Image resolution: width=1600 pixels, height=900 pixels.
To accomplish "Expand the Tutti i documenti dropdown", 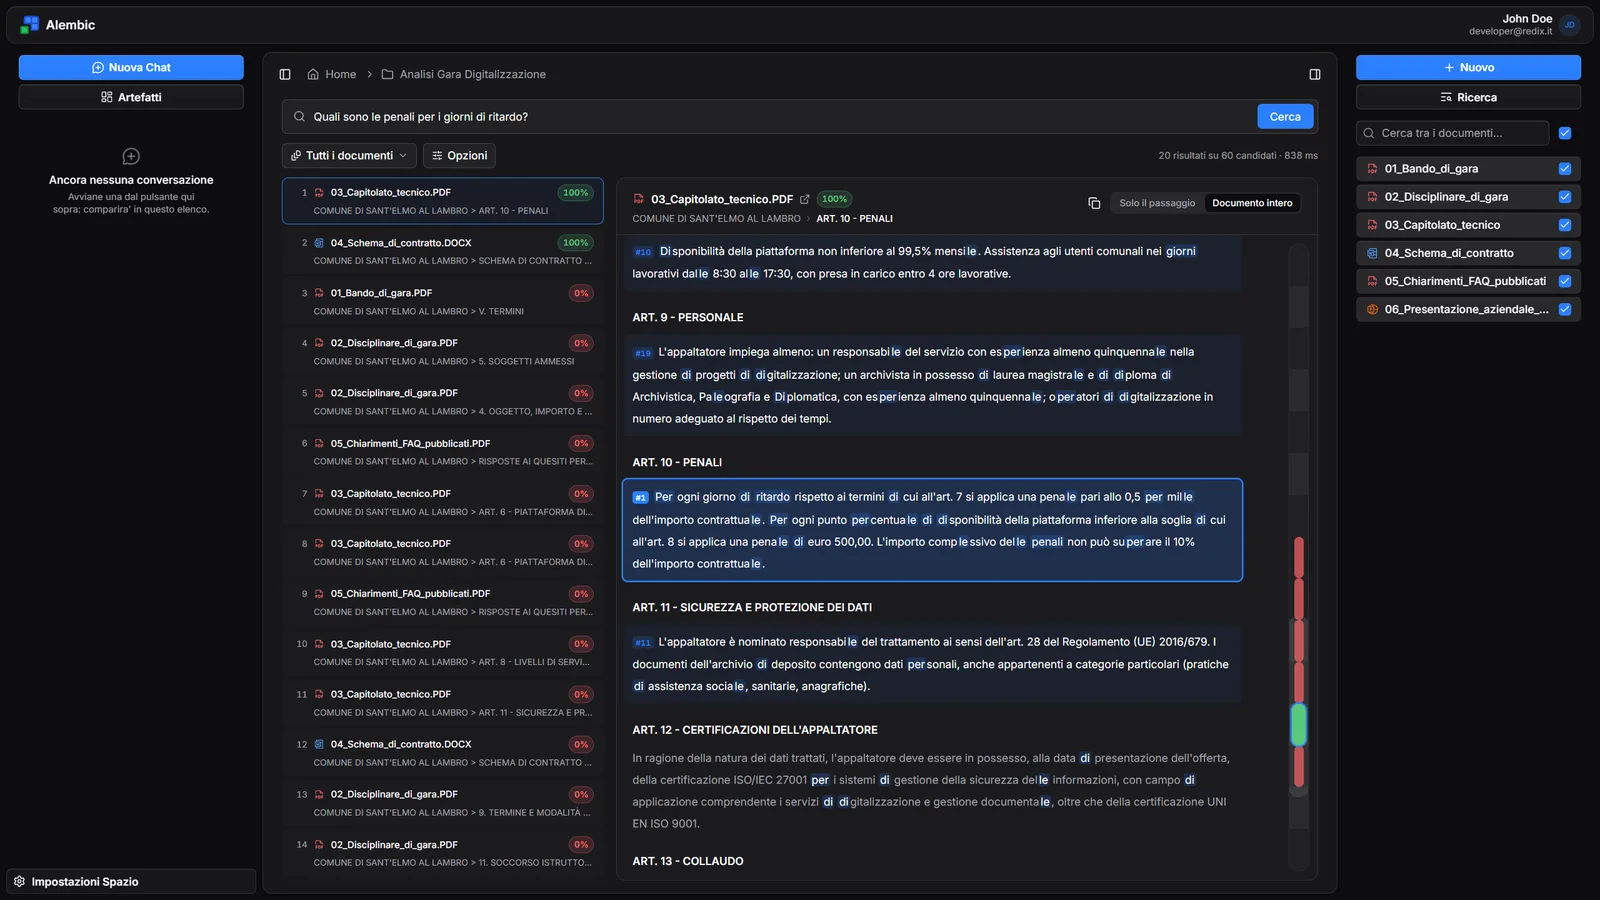I will tap(349, 156).
